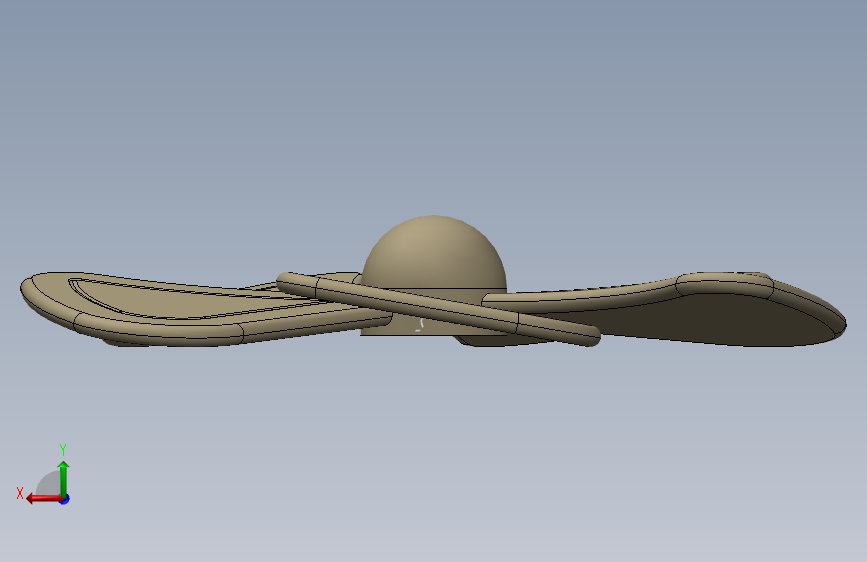
Task: Click the green Y axis arrow of triad
Action: [64, 479]
